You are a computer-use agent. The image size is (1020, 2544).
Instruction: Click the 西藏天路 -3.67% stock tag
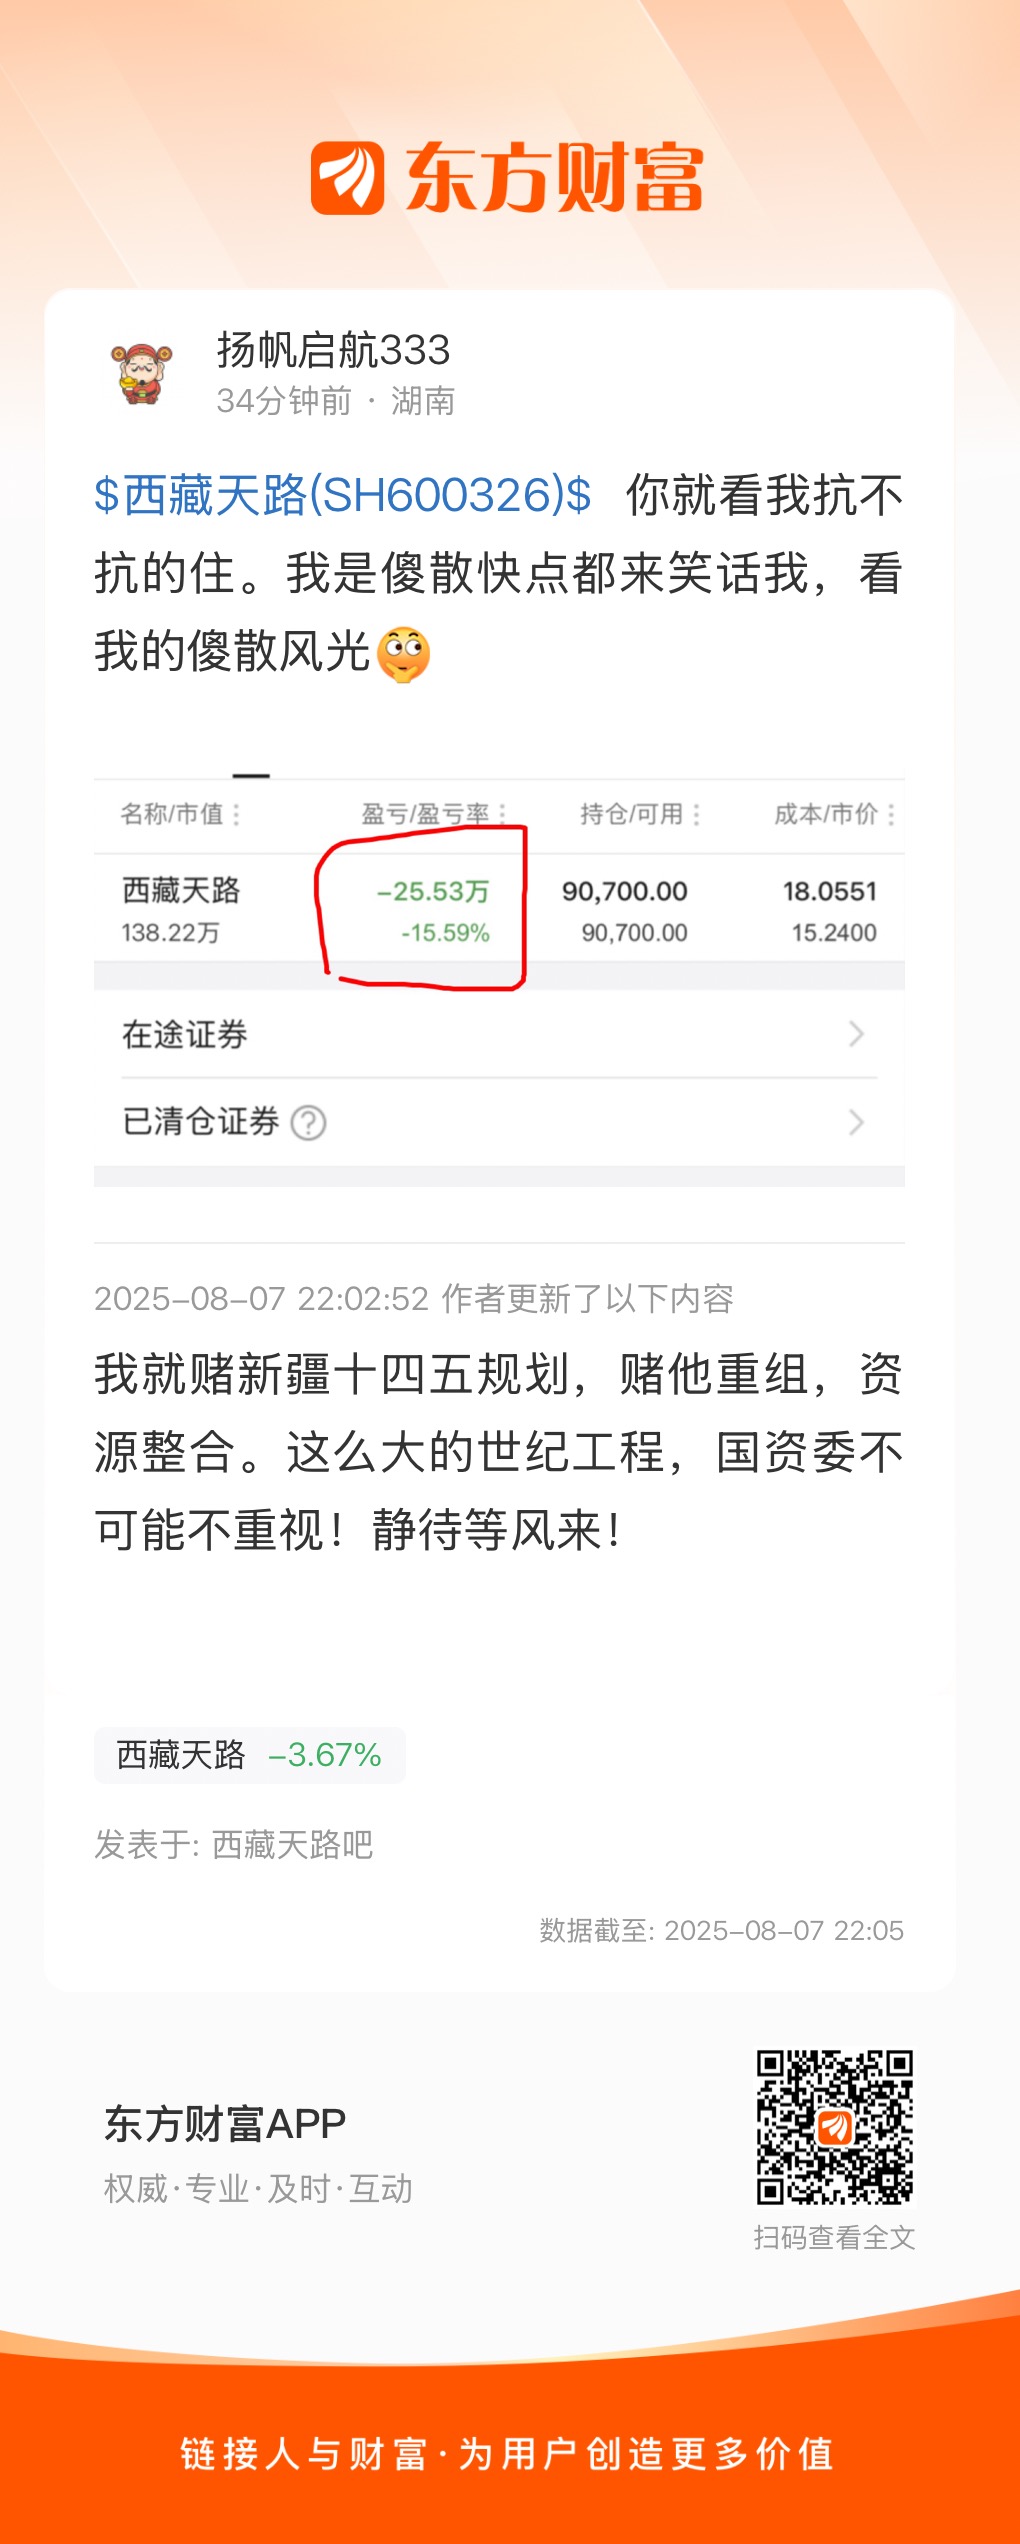point(250,1755)
